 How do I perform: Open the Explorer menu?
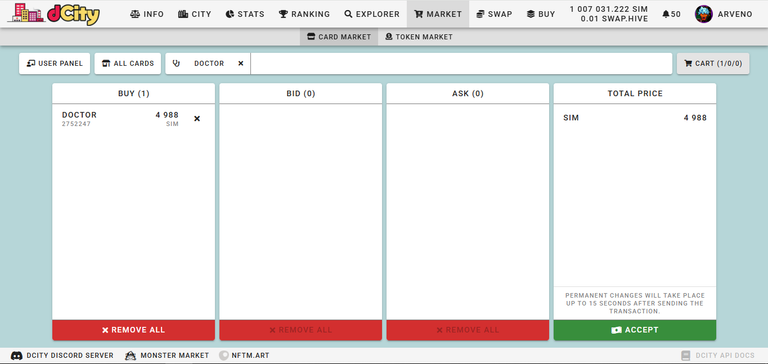tap(372, 14)
